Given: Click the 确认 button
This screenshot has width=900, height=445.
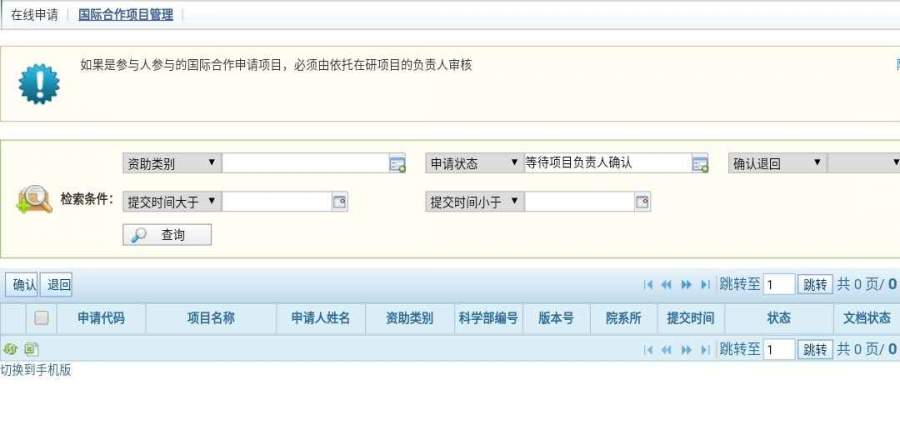Looking at the screenshot, I should tap(22, 284).
